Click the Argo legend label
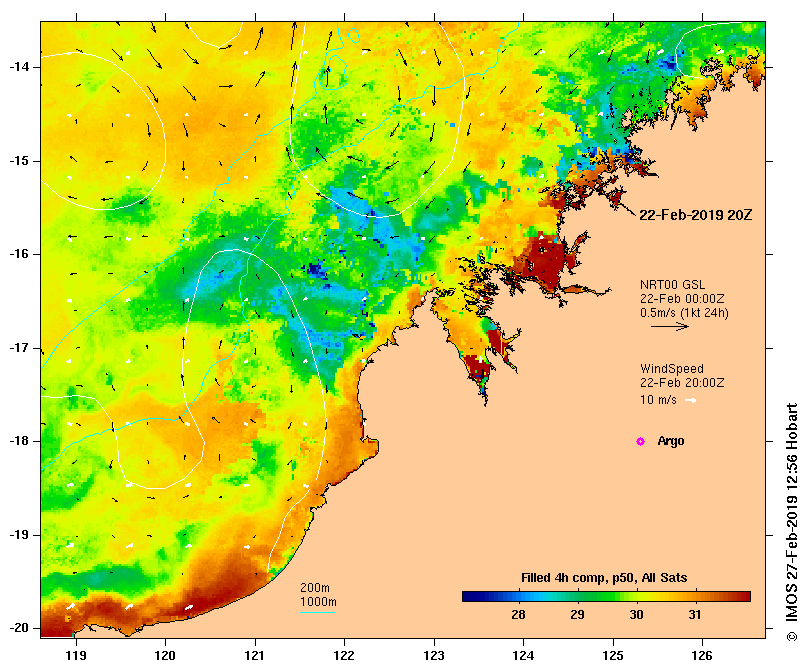Screen dimensions: 809x672 [671, 441]
